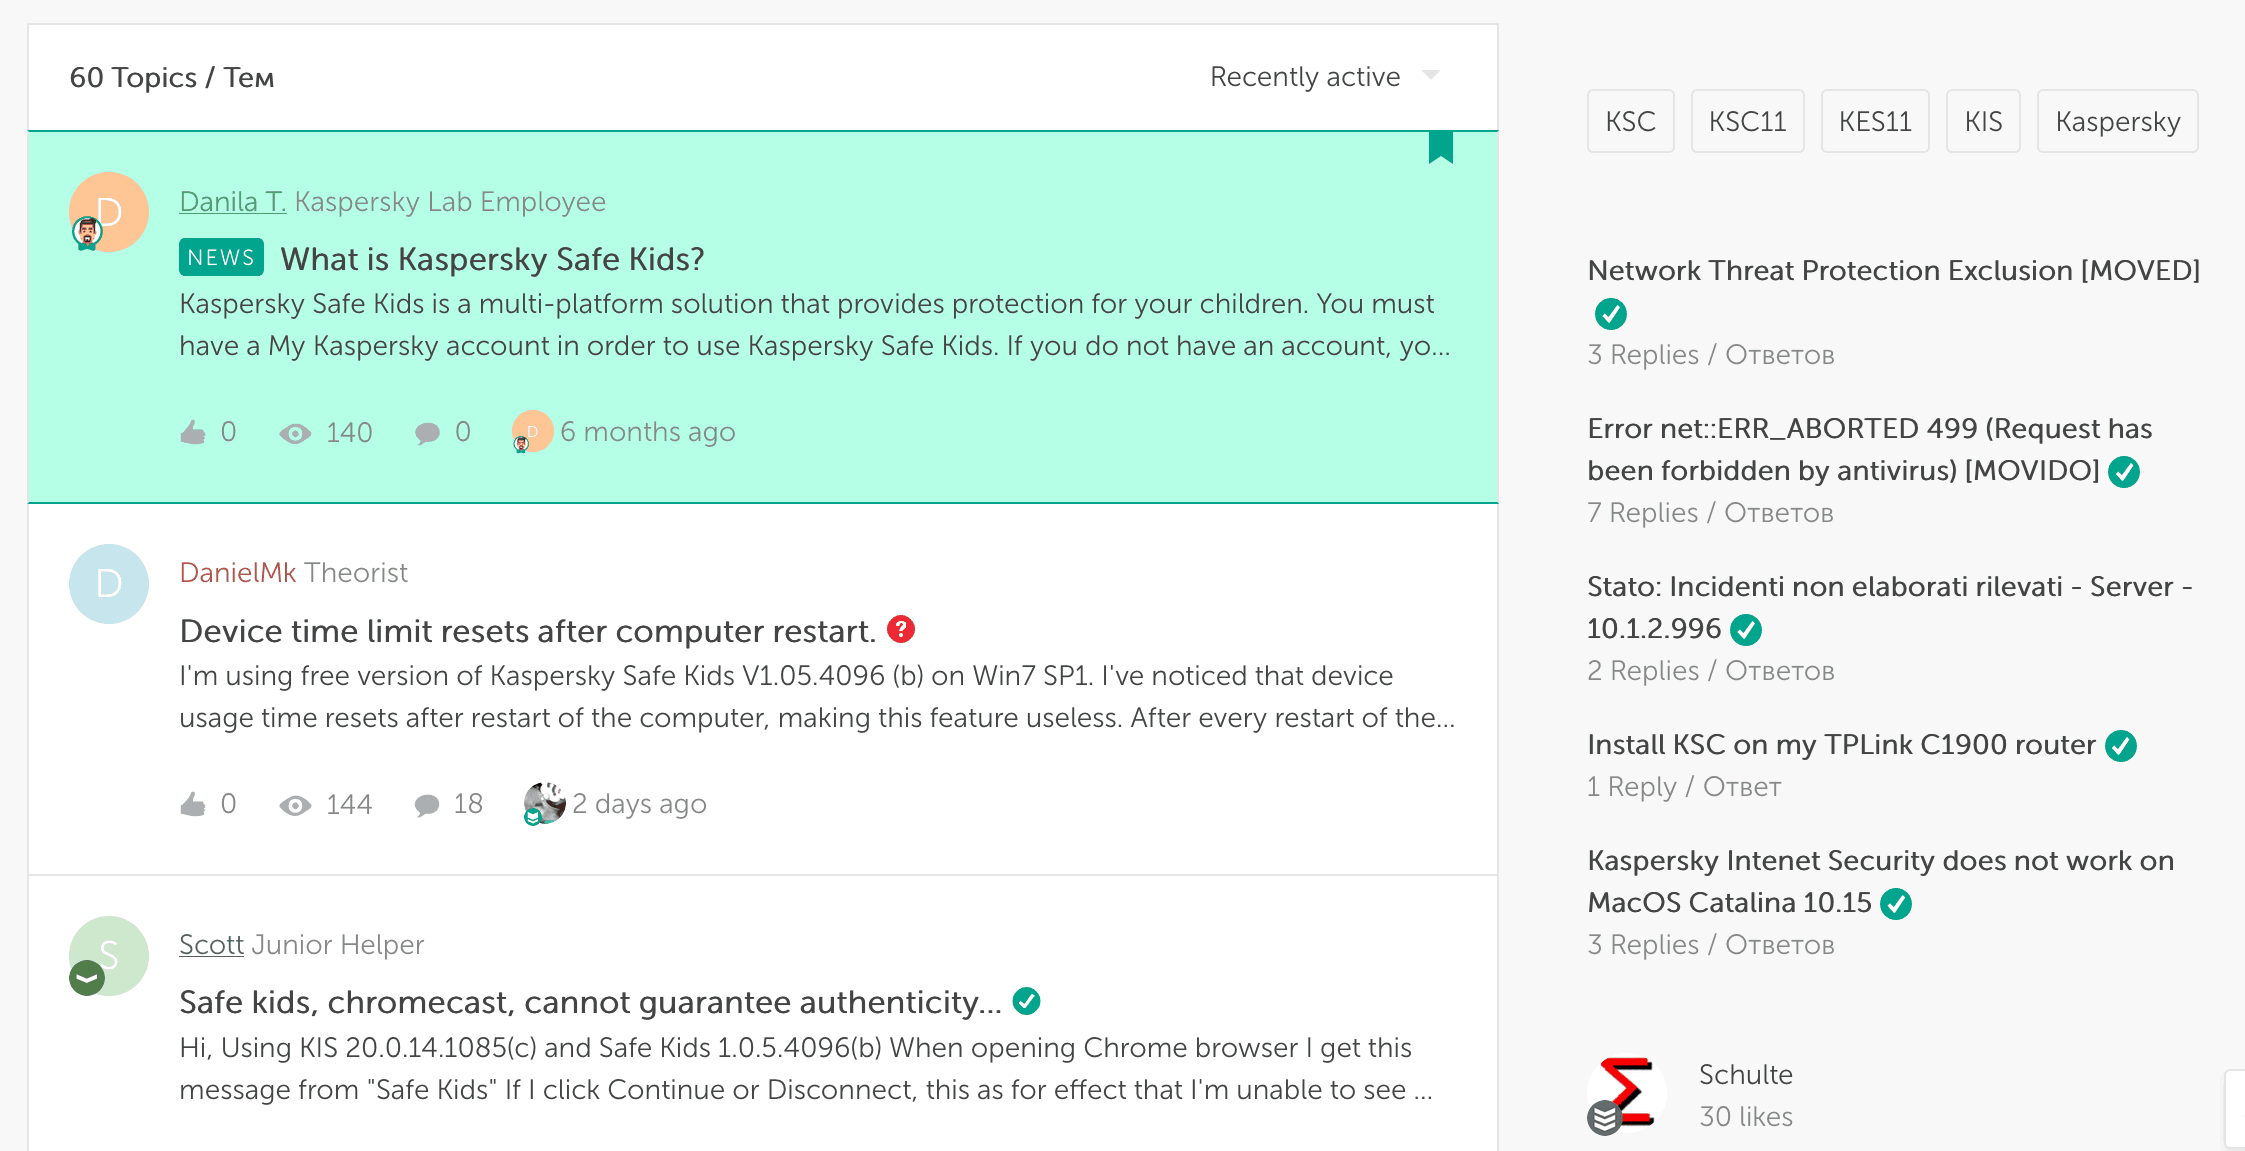Click dropdown arrow next to Recently active
The width and height of the screenshot is (2245, 1151).
[x=1431, y=76]
